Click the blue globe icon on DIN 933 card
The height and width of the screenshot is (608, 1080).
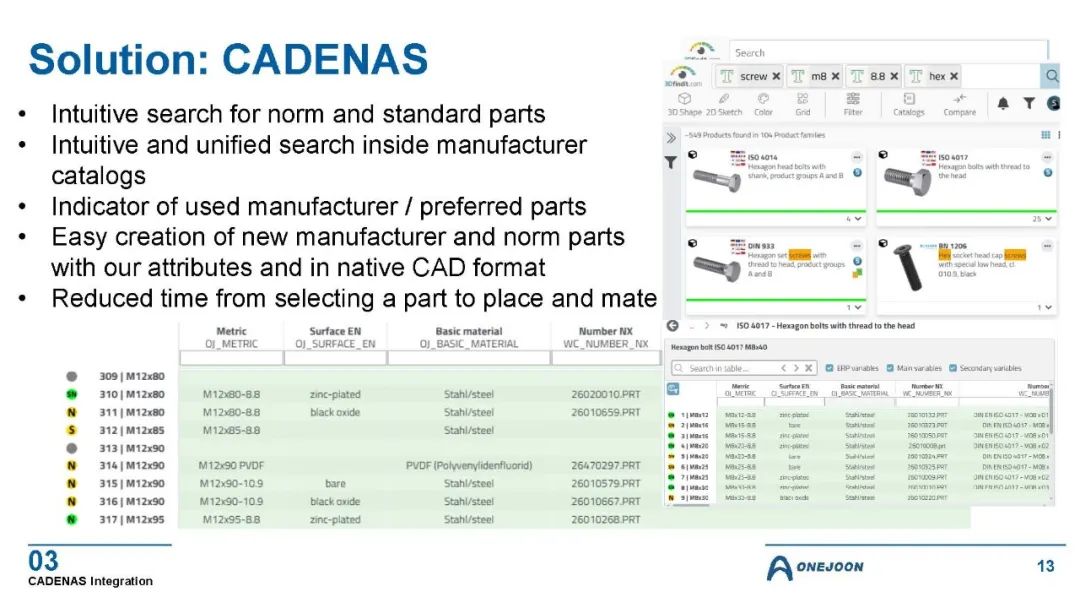pyautogui.click(x=858, y=262)
